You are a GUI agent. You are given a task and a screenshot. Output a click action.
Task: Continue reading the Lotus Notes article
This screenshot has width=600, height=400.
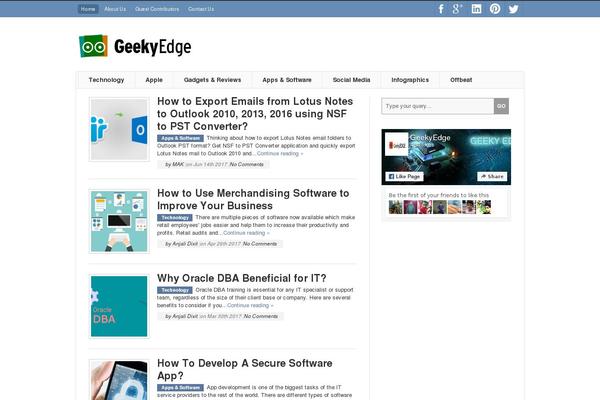[x=280, y=153]
